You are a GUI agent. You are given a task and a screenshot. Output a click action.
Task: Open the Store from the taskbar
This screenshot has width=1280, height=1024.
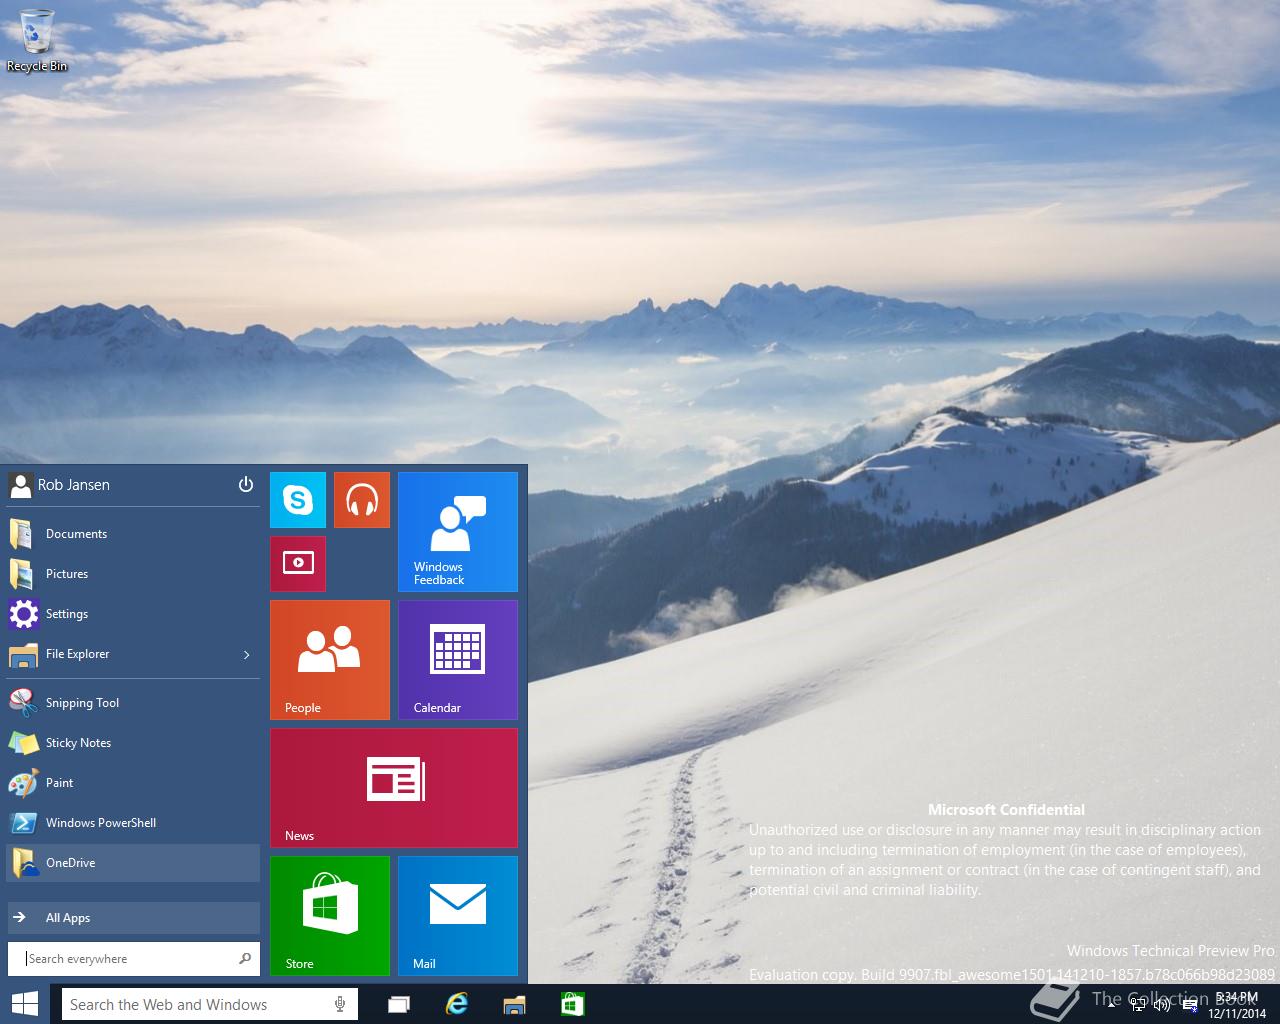coord(572,1005)
